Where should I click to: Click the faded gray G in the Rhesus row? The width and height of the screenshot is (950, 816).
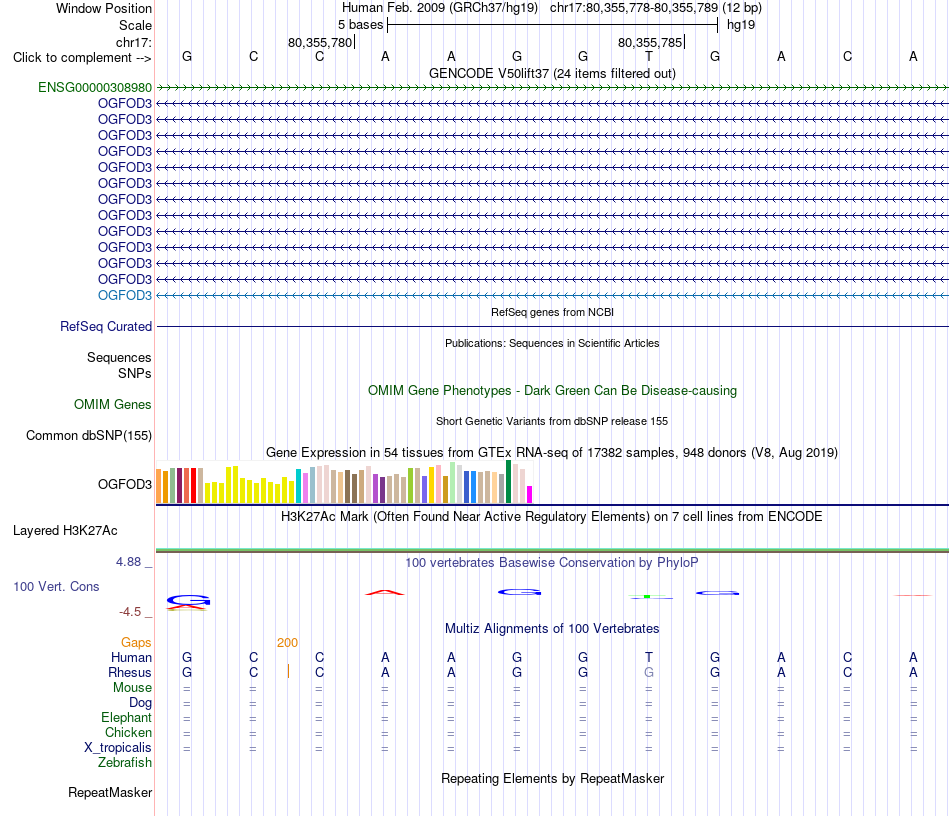(649, 672)
